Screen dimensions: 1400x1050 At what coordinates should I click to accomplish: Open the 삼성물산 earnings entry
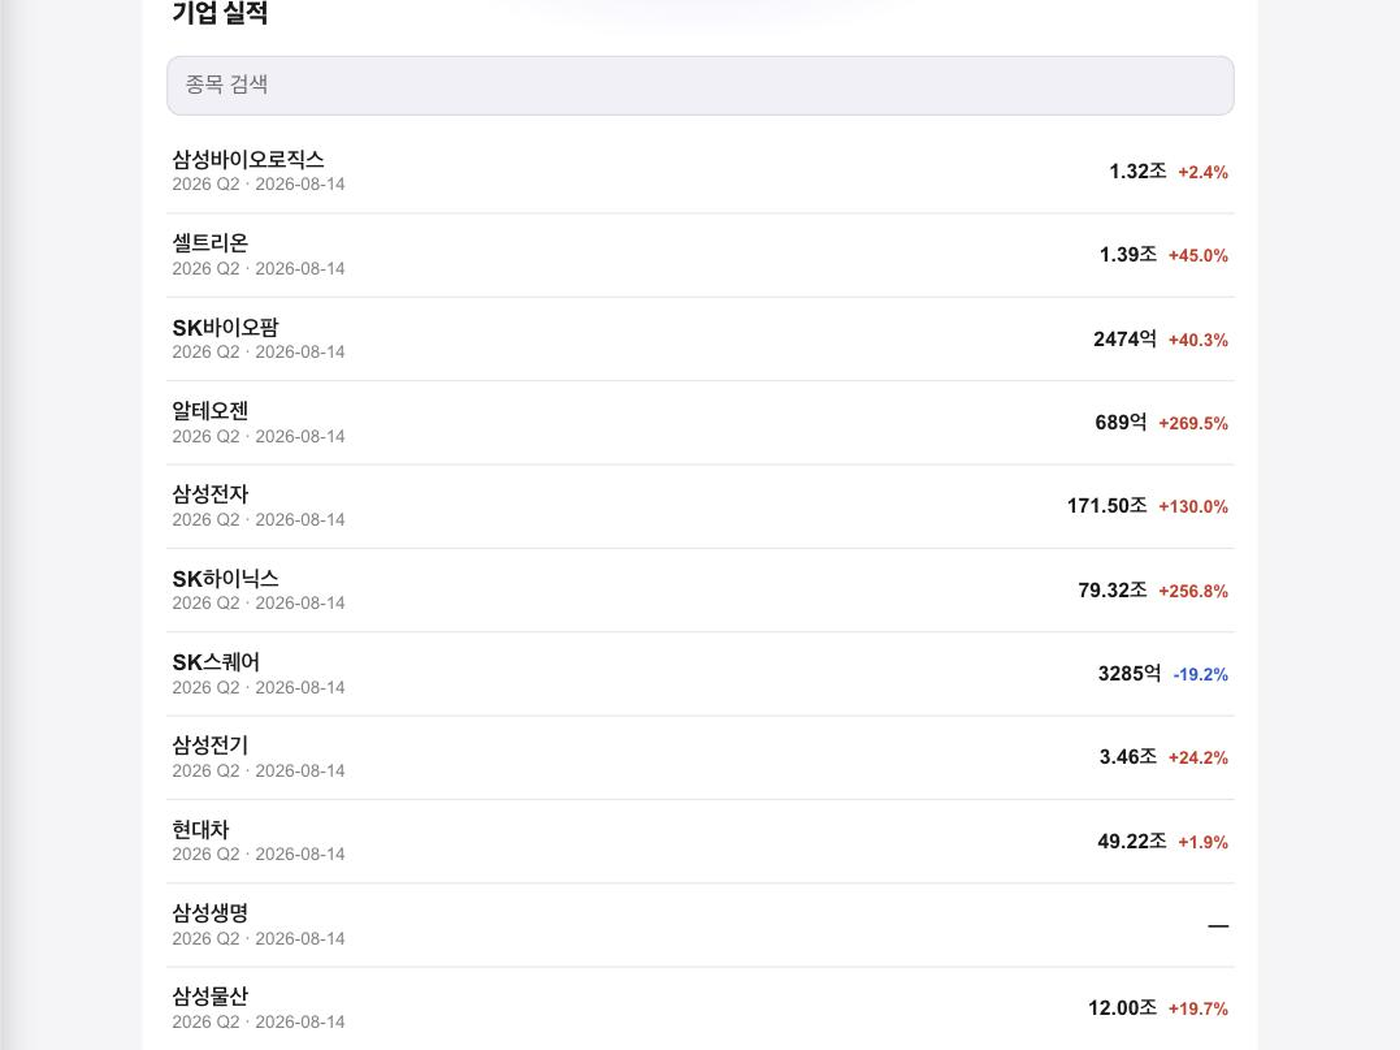(x=700, y=1008)
